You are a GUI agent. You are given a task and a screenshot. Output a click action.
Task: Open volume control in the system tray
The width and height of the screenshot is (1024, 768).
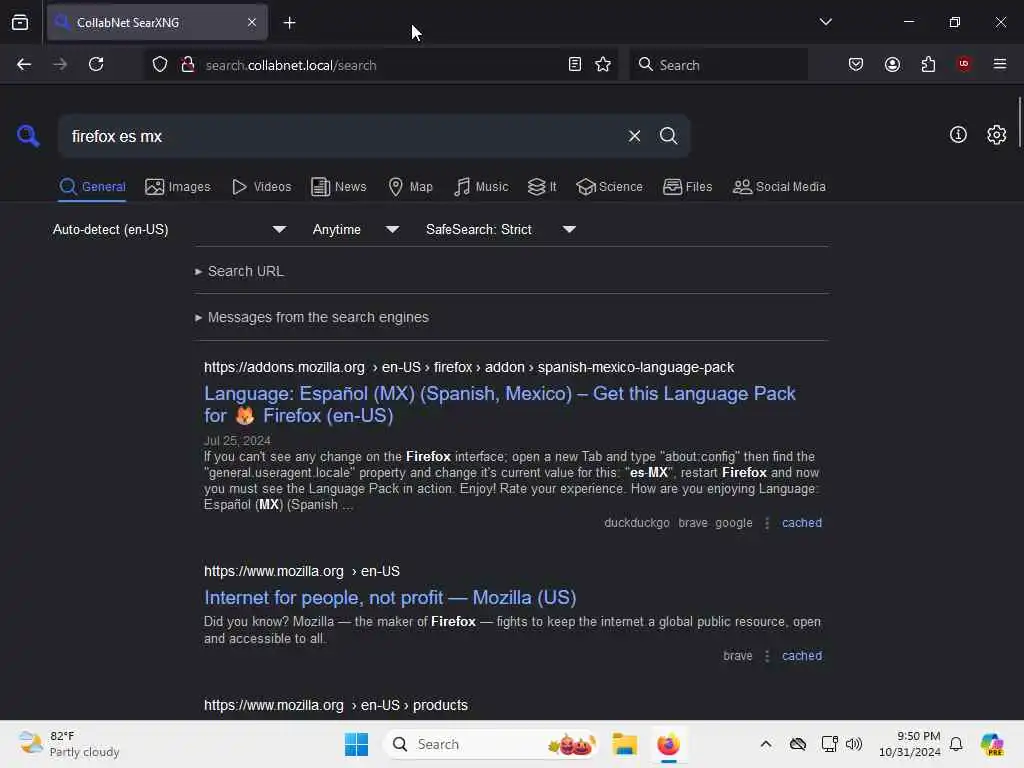pos(854,744)
